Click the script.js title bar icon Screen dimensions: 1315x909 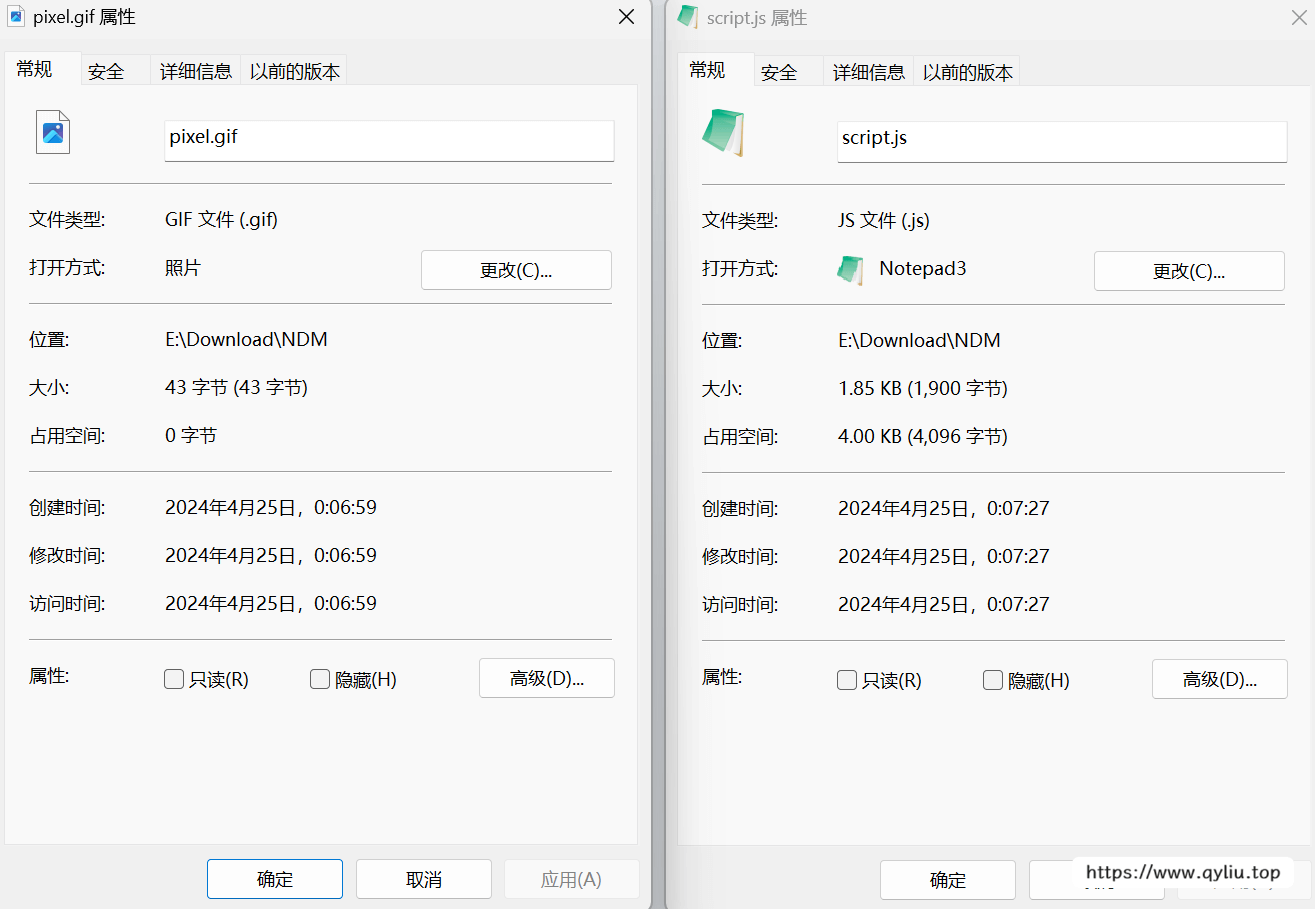click(688, 17)
